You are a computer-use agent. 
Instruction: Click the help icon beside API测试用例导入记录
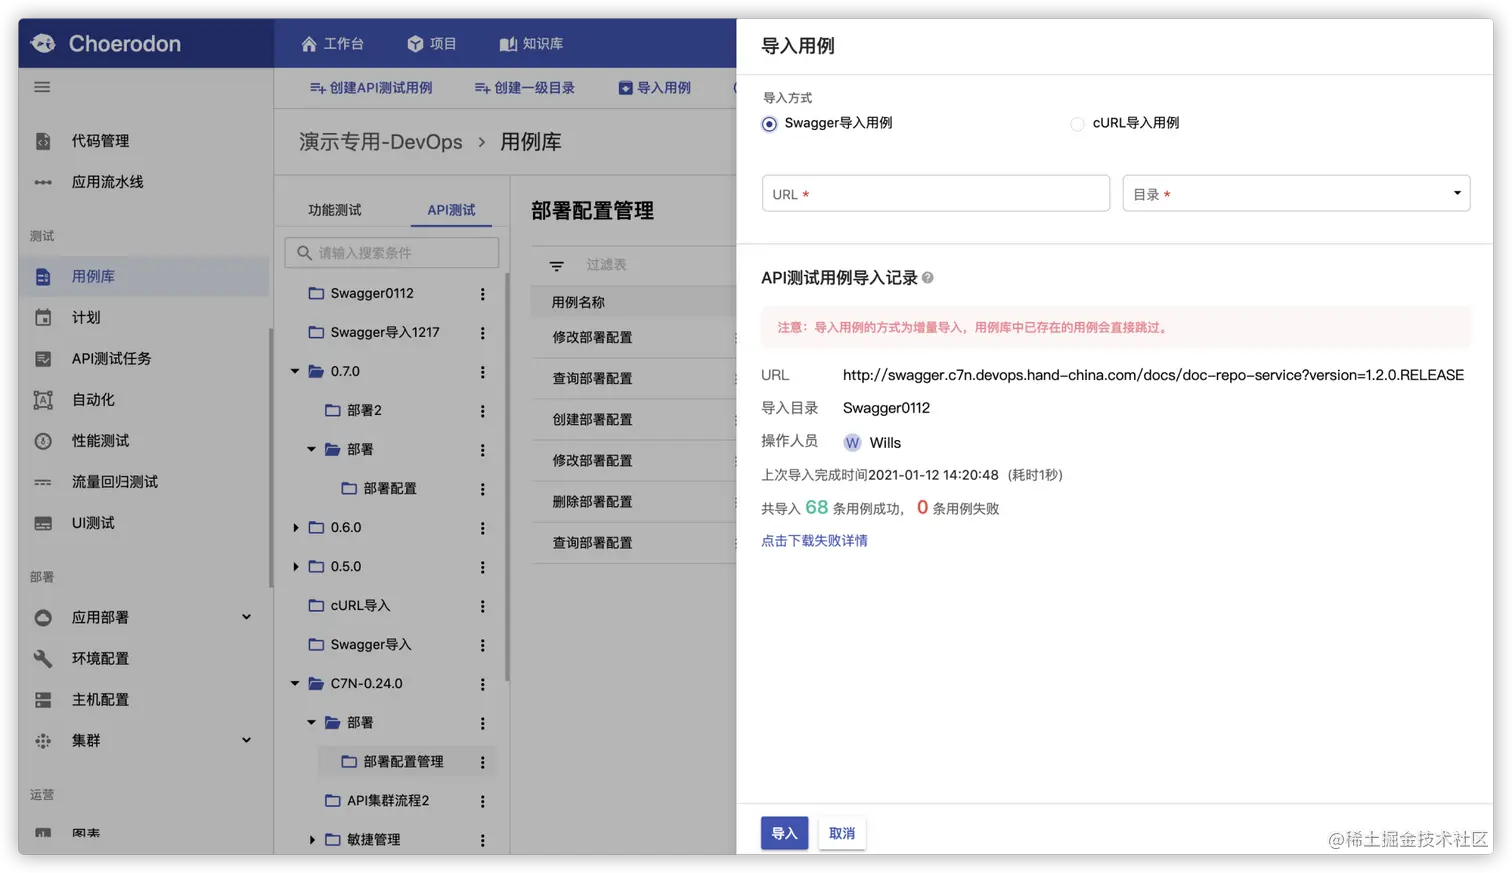click(927, 277)
